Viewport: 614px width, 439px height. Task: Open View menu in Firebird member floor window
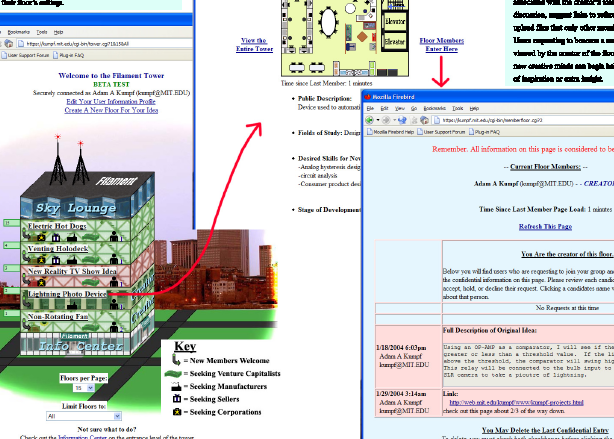[399, 108]
